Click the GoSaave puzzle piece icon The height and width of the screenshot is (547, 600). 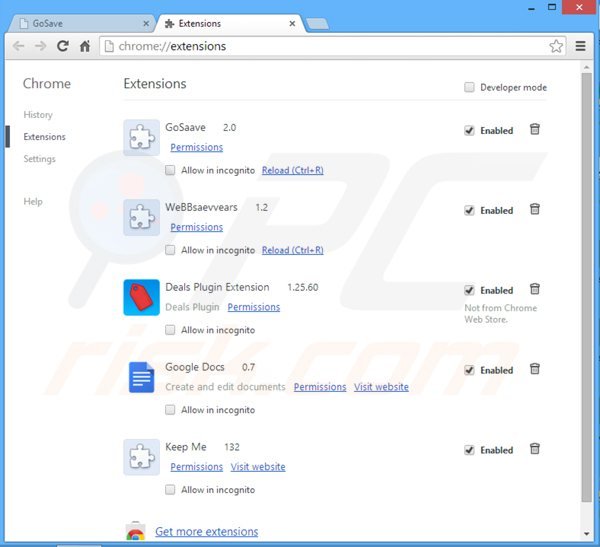tap(142, 137)
